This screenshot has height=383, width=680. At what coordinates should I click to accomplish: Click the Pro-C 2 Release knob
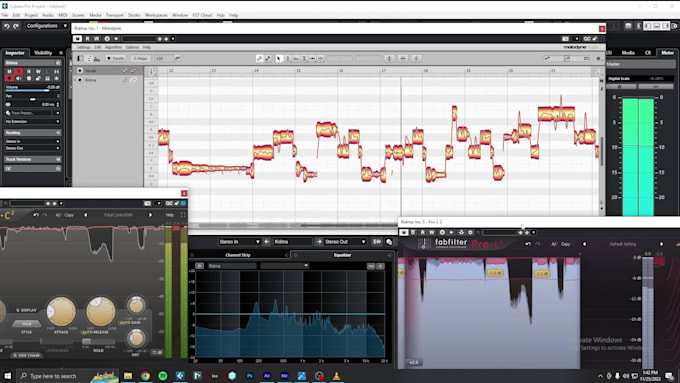click(100, 311)
